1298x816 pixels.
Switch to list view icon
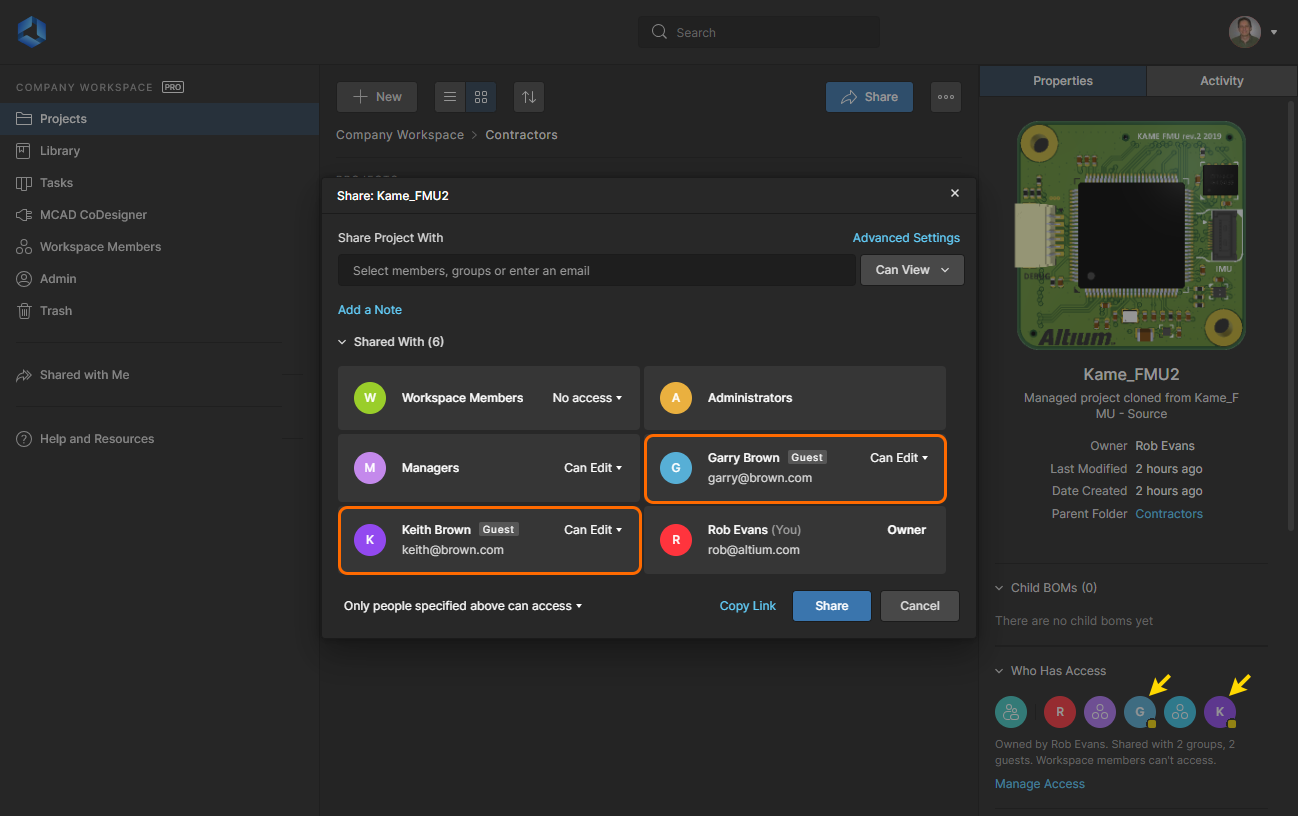pyautogui.click(x=450, y=97)
